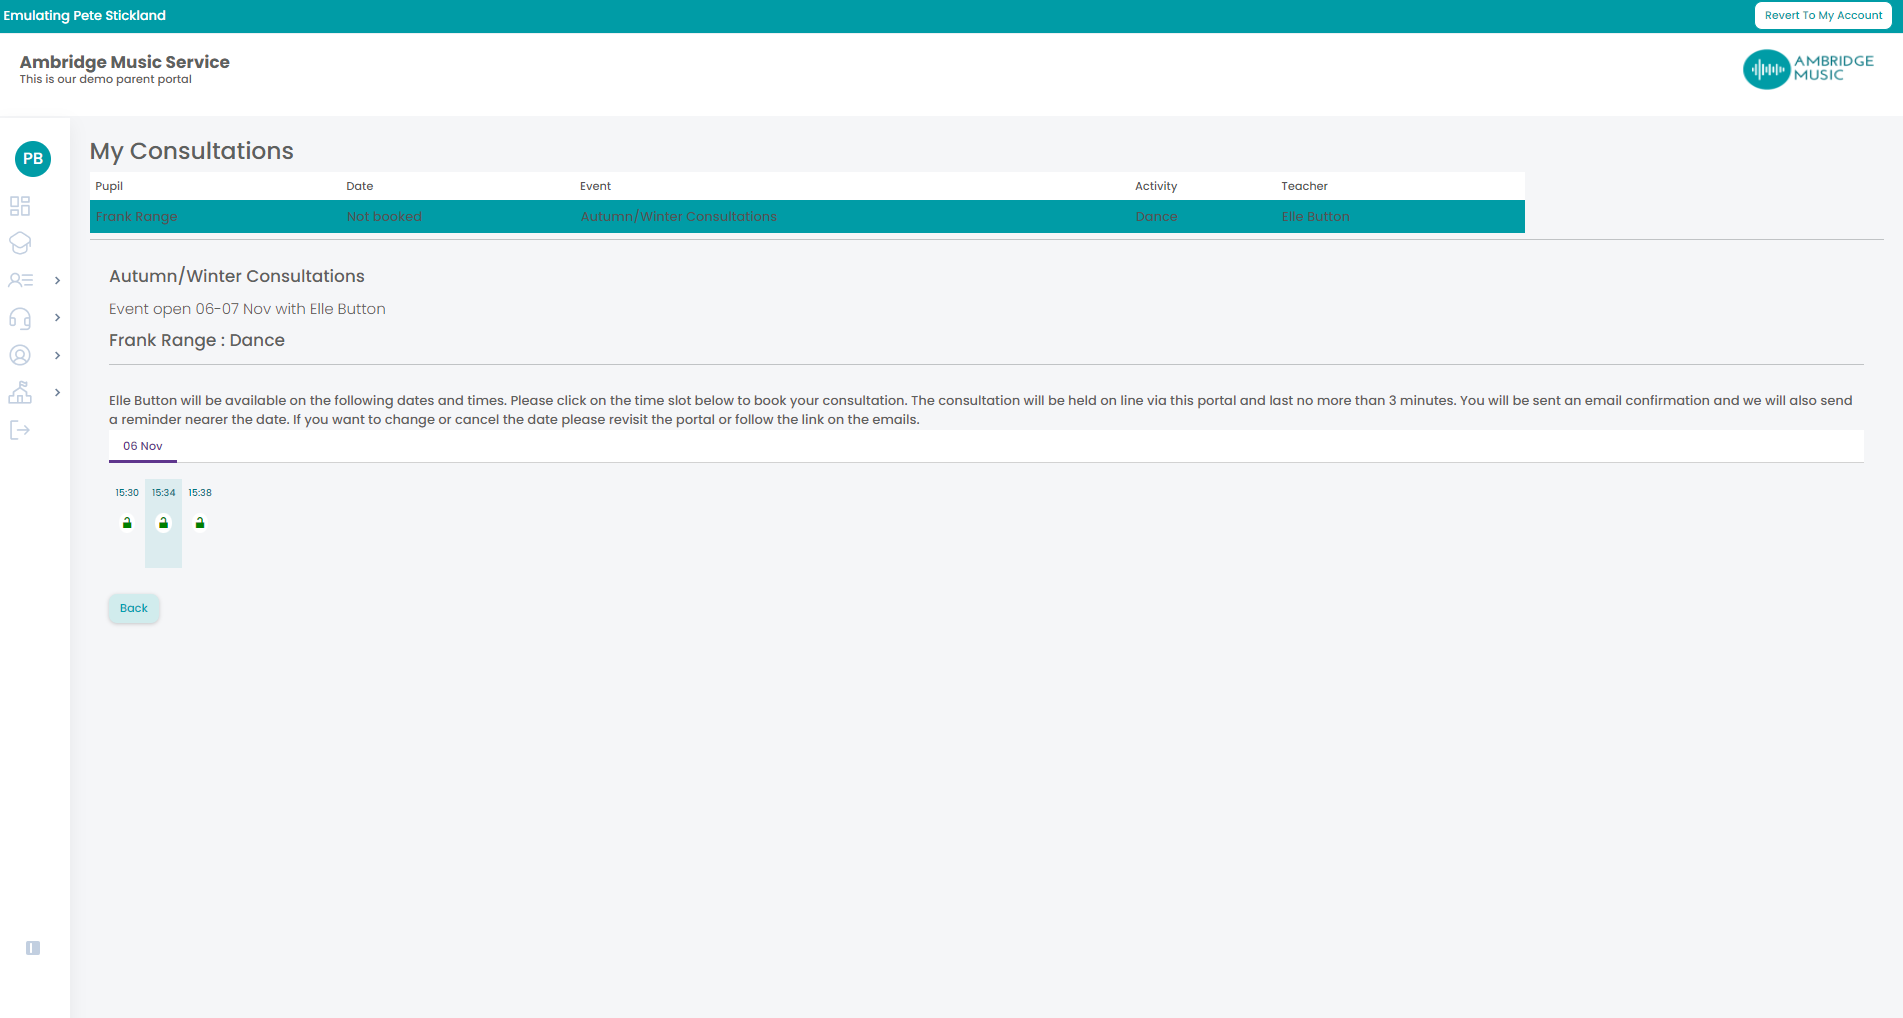Click the Ambridge Music Service title

point(125,62)
